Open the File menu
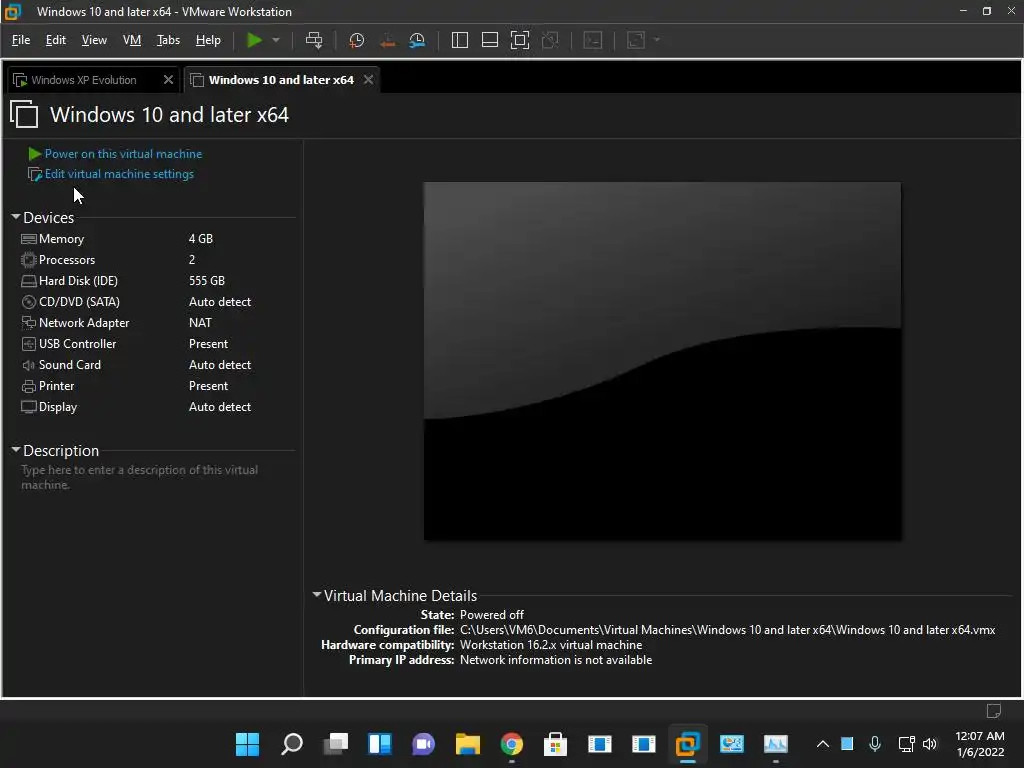Viewport: 1024px width, 768px height. (x=21, y=40)
